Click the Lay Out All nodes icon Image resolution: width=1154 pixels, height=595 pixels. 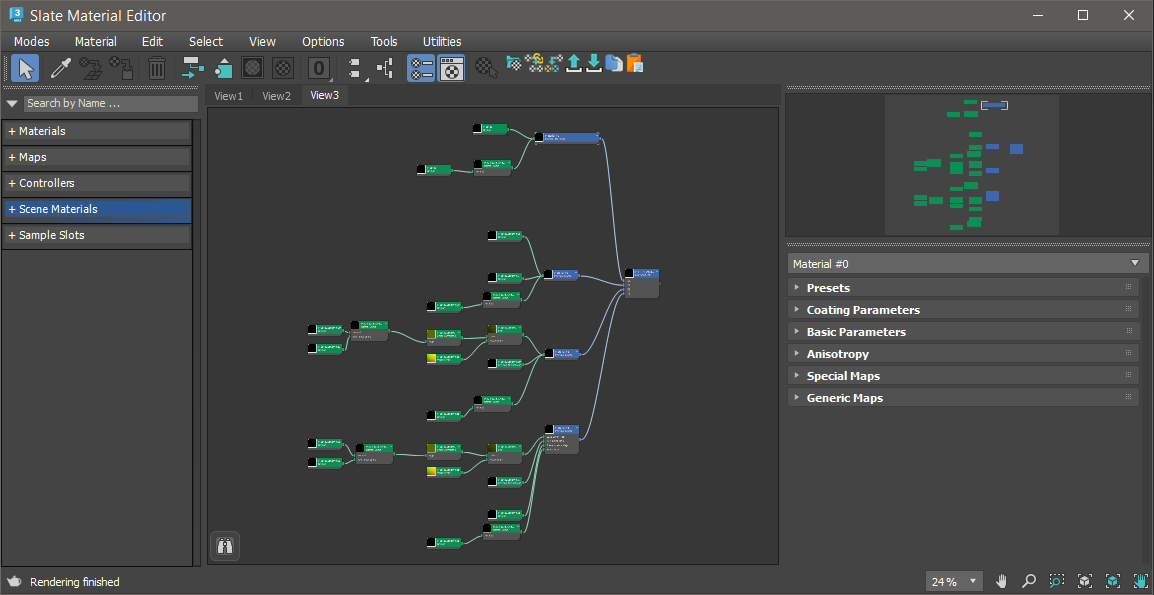pos(354,68)
